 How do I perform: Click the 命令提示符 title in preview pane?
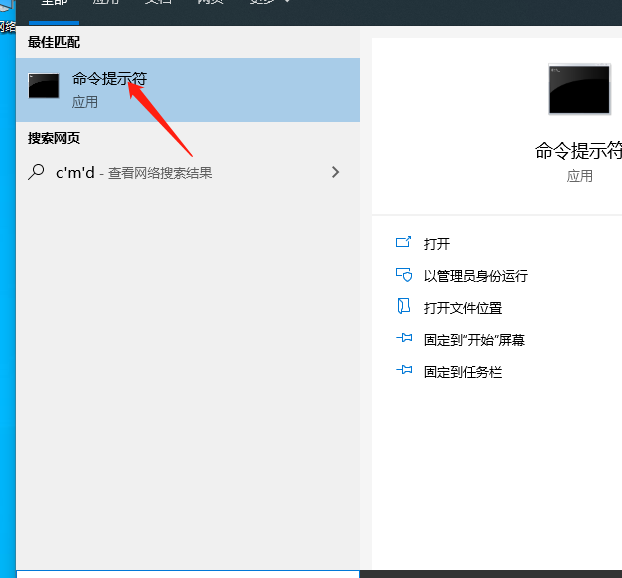578,150
